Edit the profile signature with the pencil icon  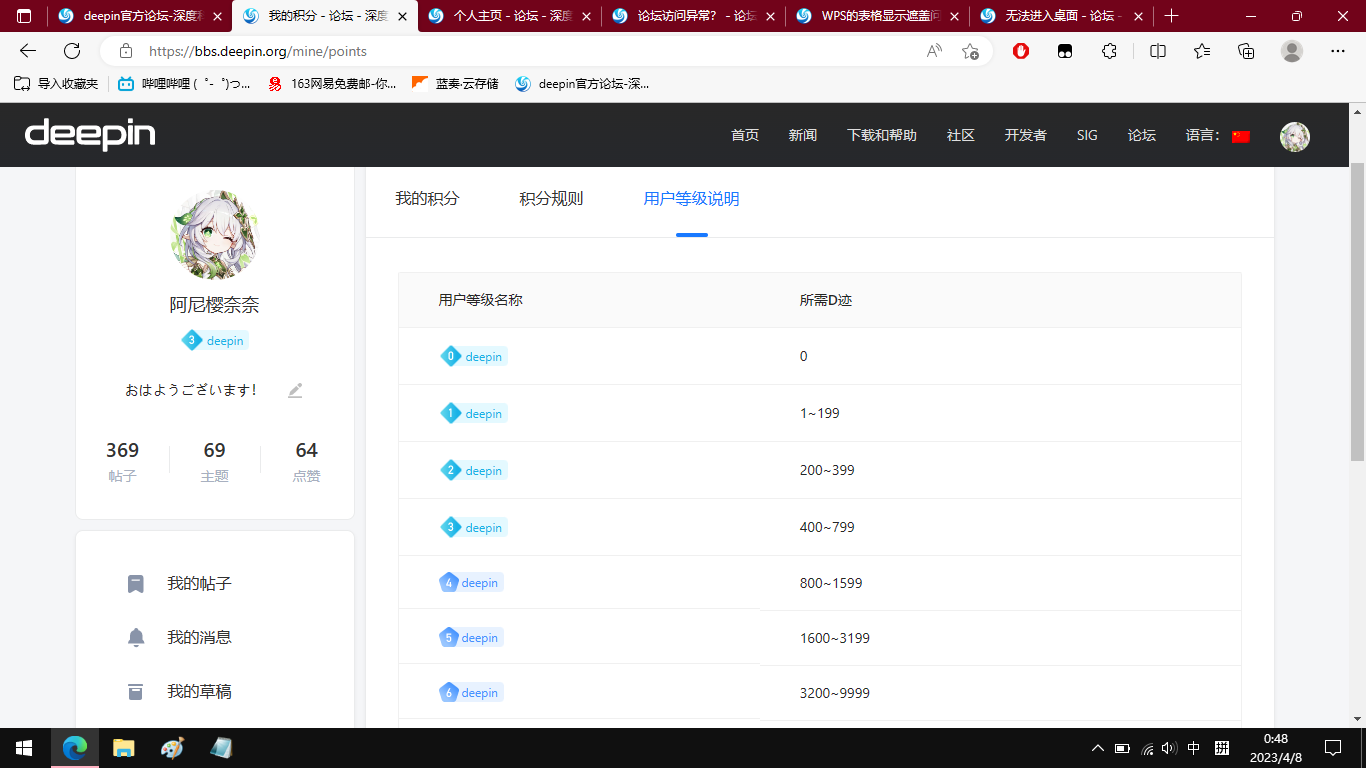(295, 390)
